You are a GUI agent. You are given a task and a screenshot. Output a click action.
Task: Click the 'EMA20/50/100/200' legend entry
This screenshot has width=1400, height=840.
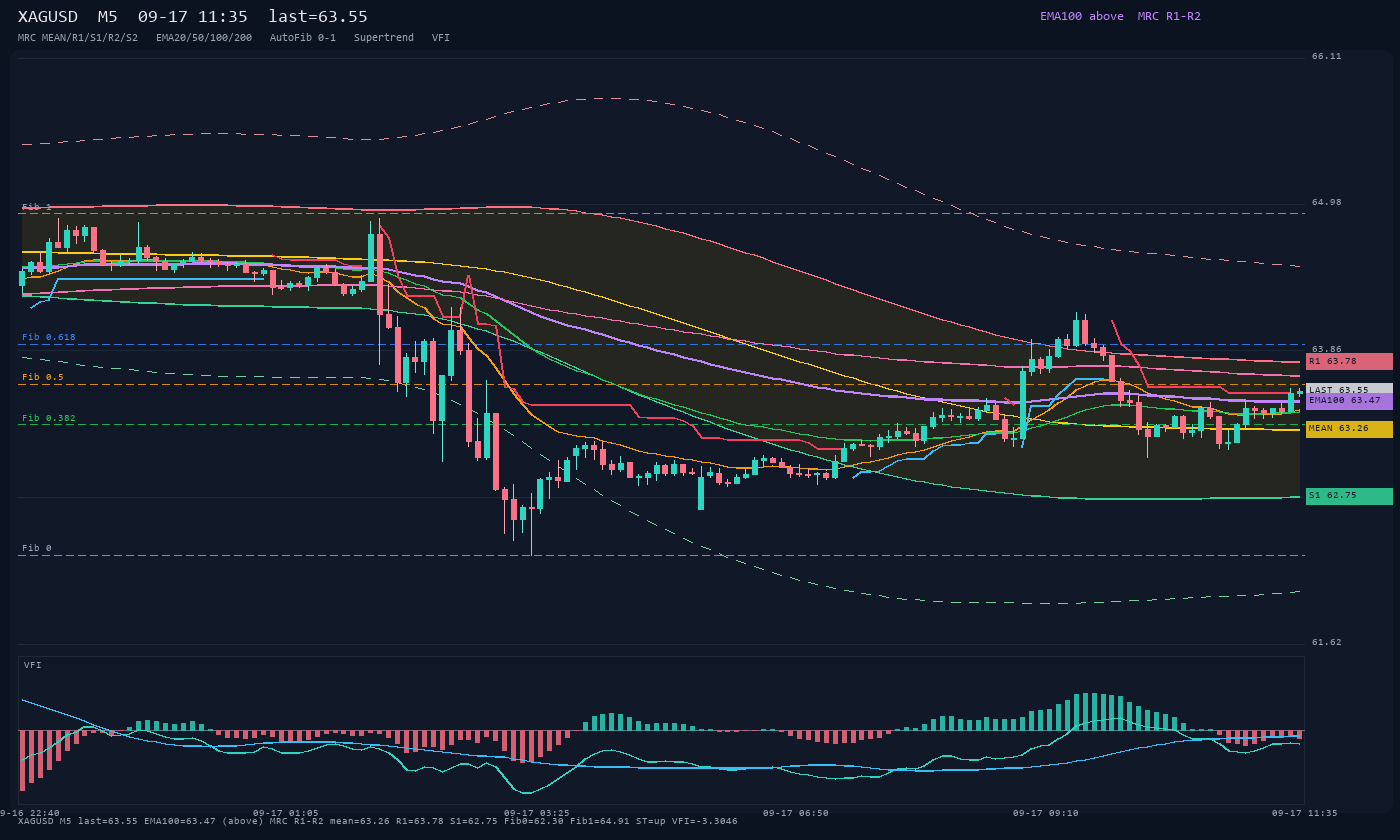click(204, 38)
